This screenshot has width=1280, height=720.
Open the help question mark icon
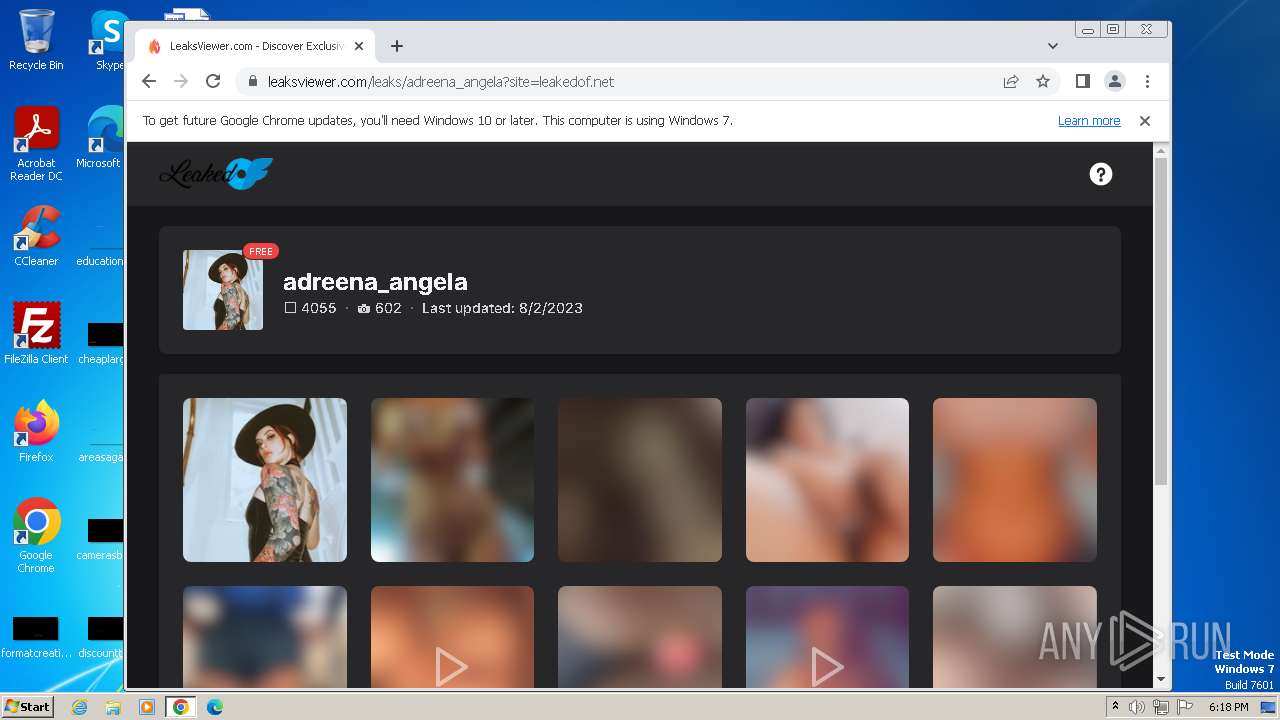[x=1101, y=174]
